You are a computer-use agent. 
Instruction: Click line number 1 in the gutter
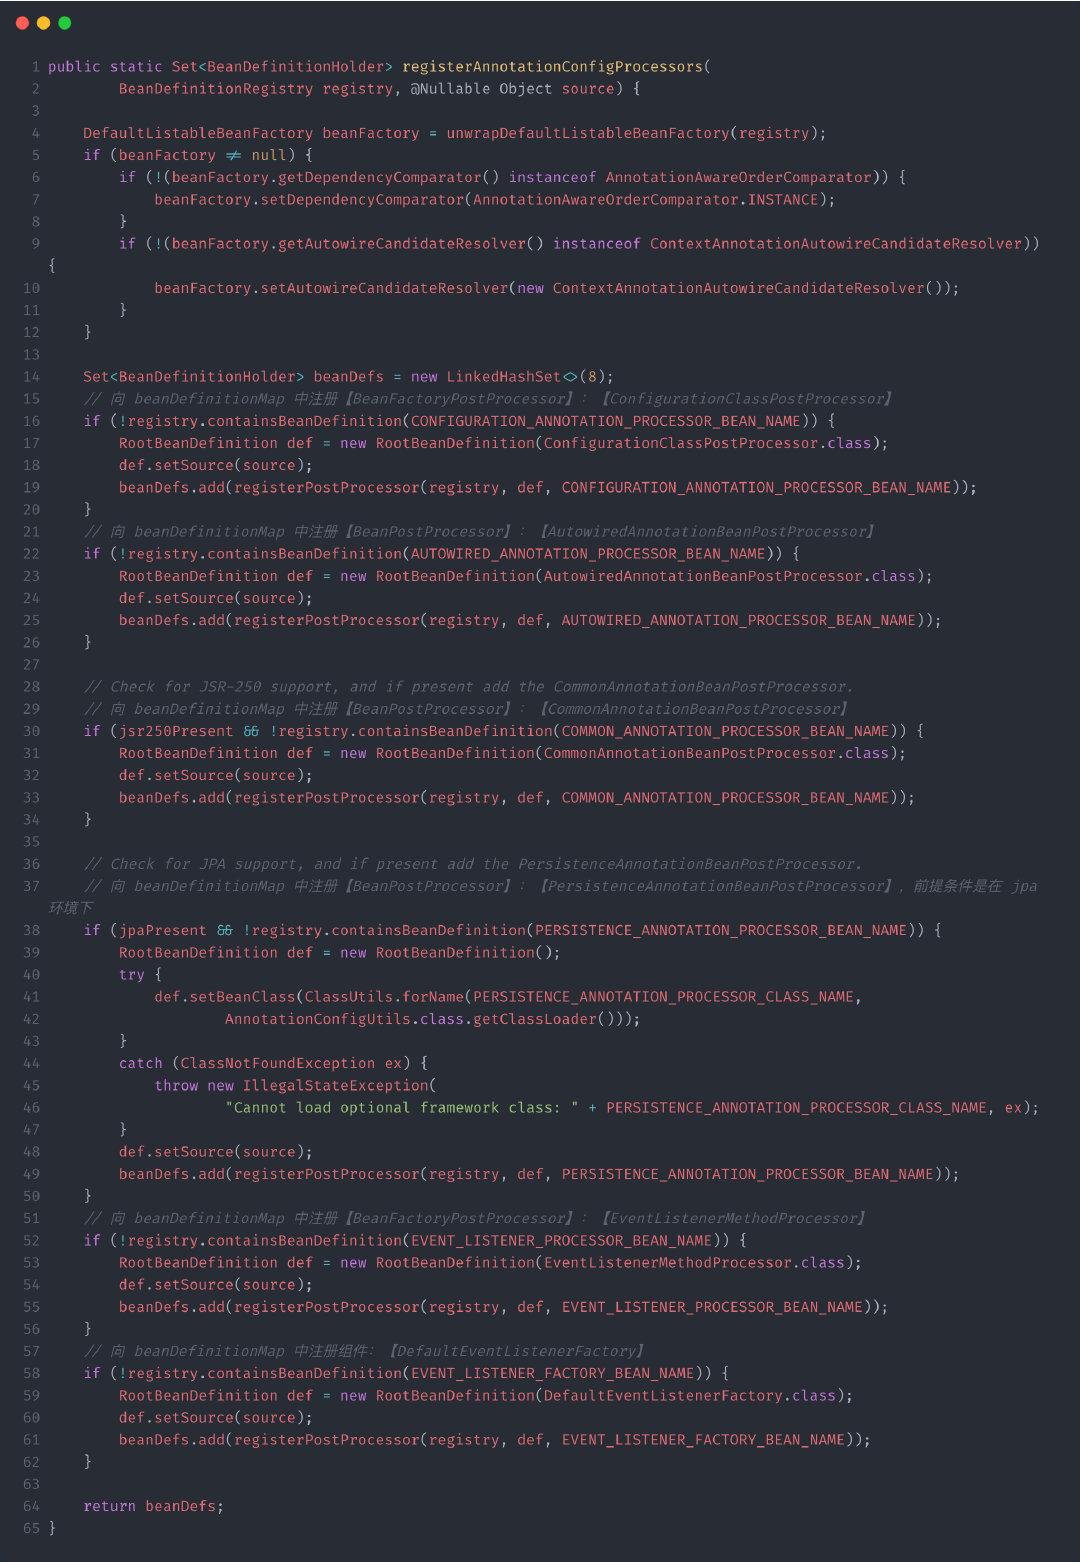pos(35,67)
